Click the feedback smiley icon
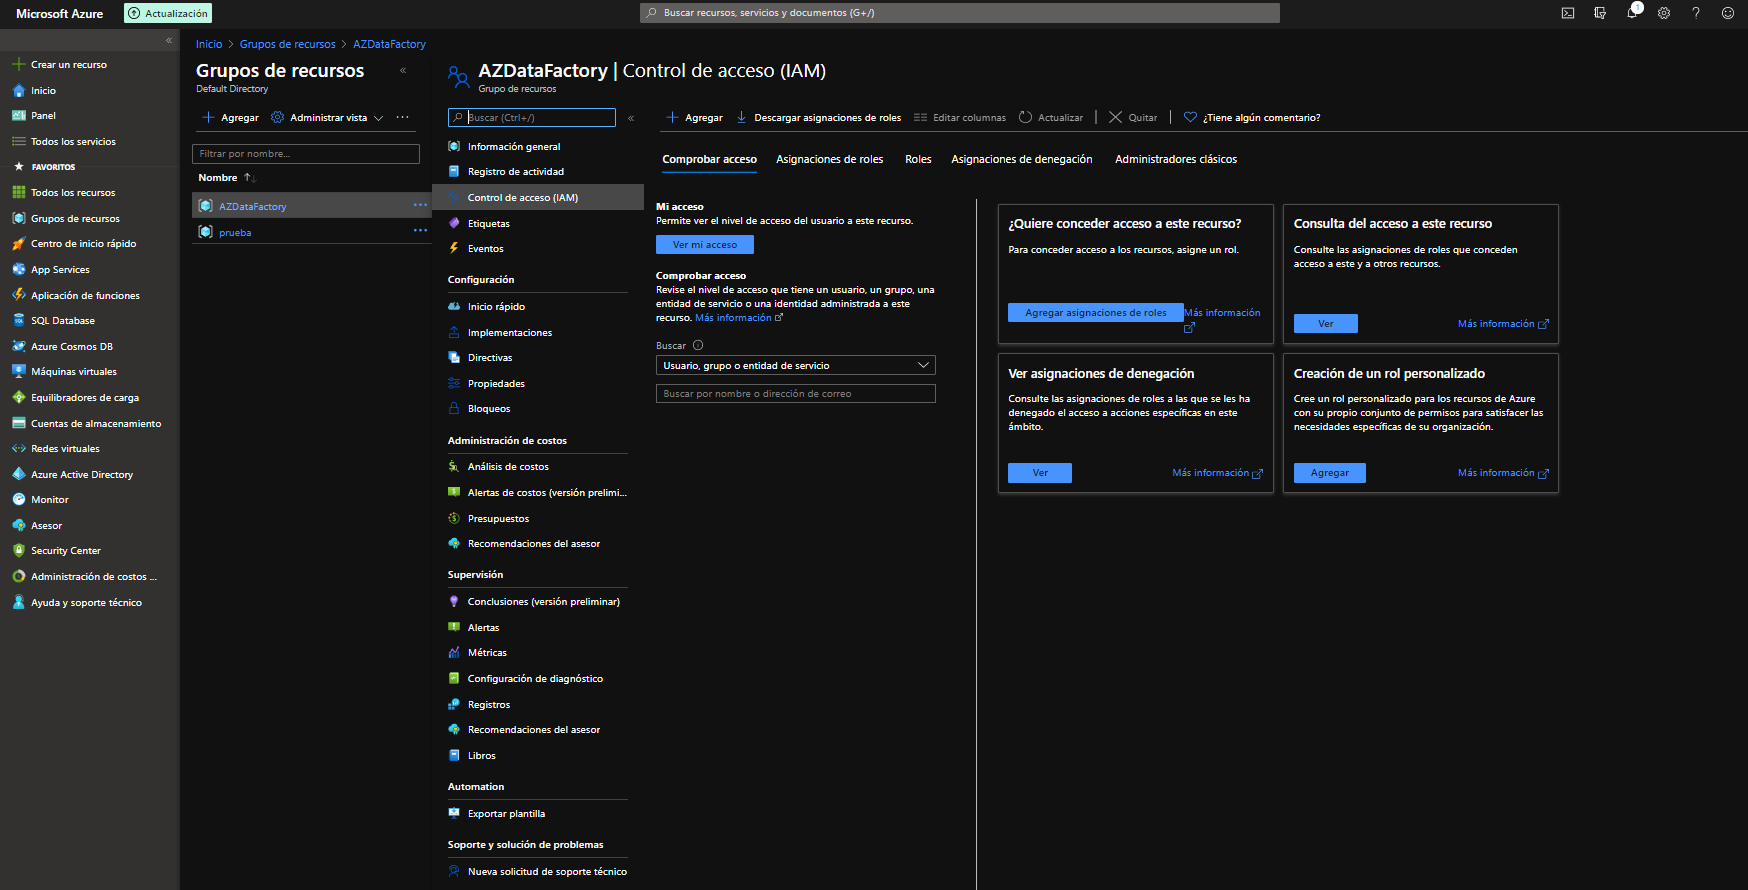This screenshot has height=890, width=1748. [1728, 13]
